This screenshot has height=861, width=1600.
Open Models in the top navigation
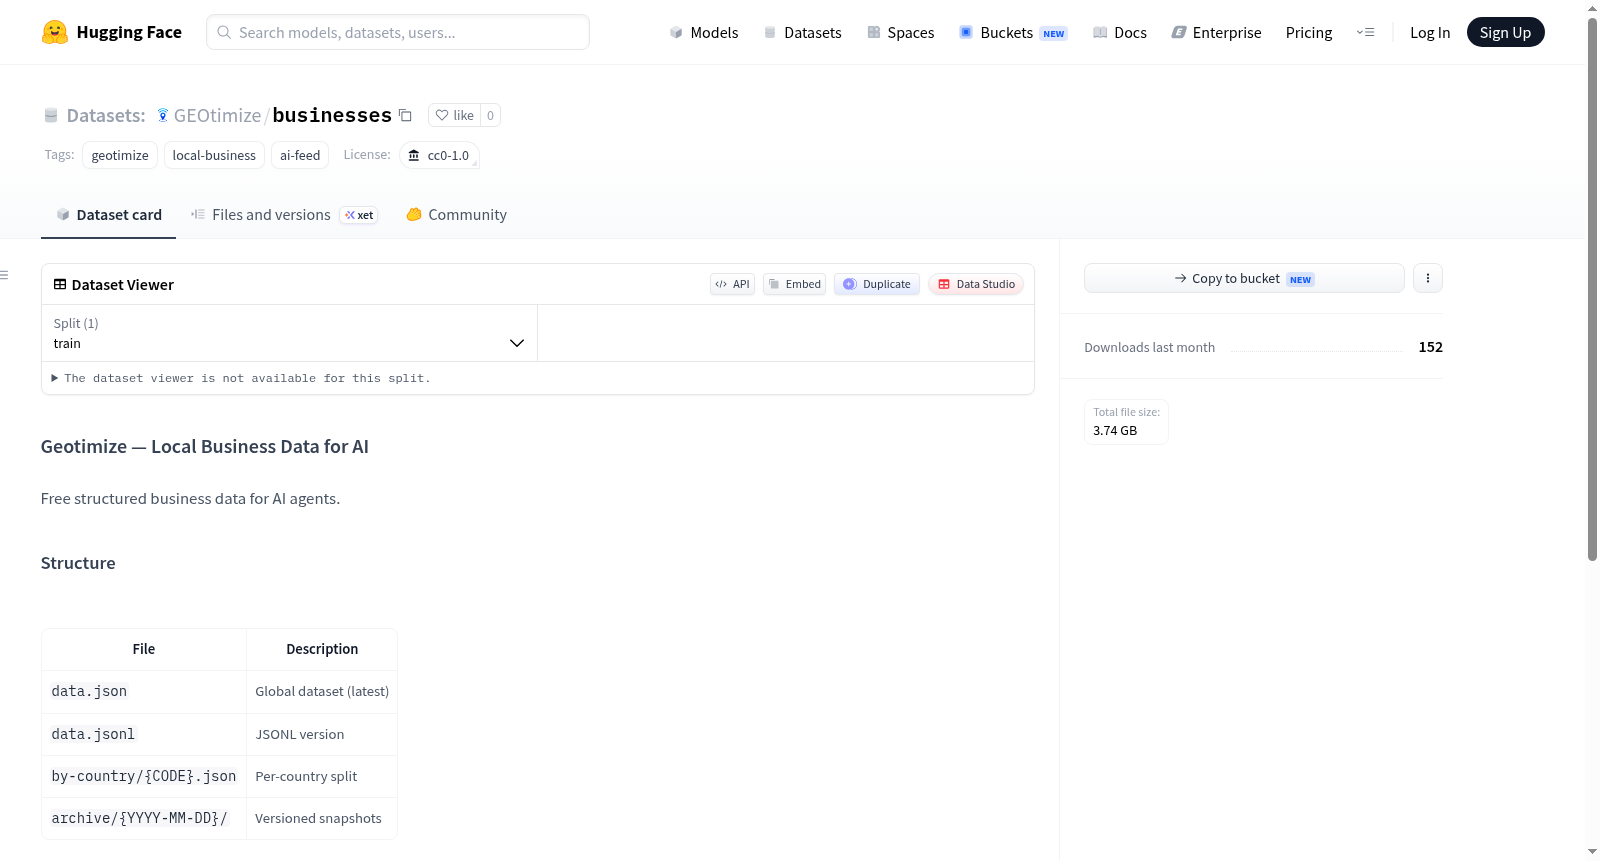(x=704, y=32)
